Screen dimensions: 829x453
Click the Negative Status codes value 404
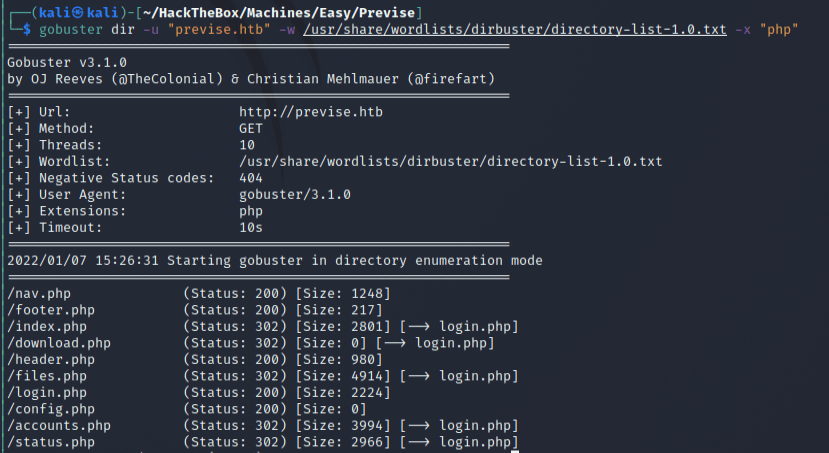click(x=250, y=178)
